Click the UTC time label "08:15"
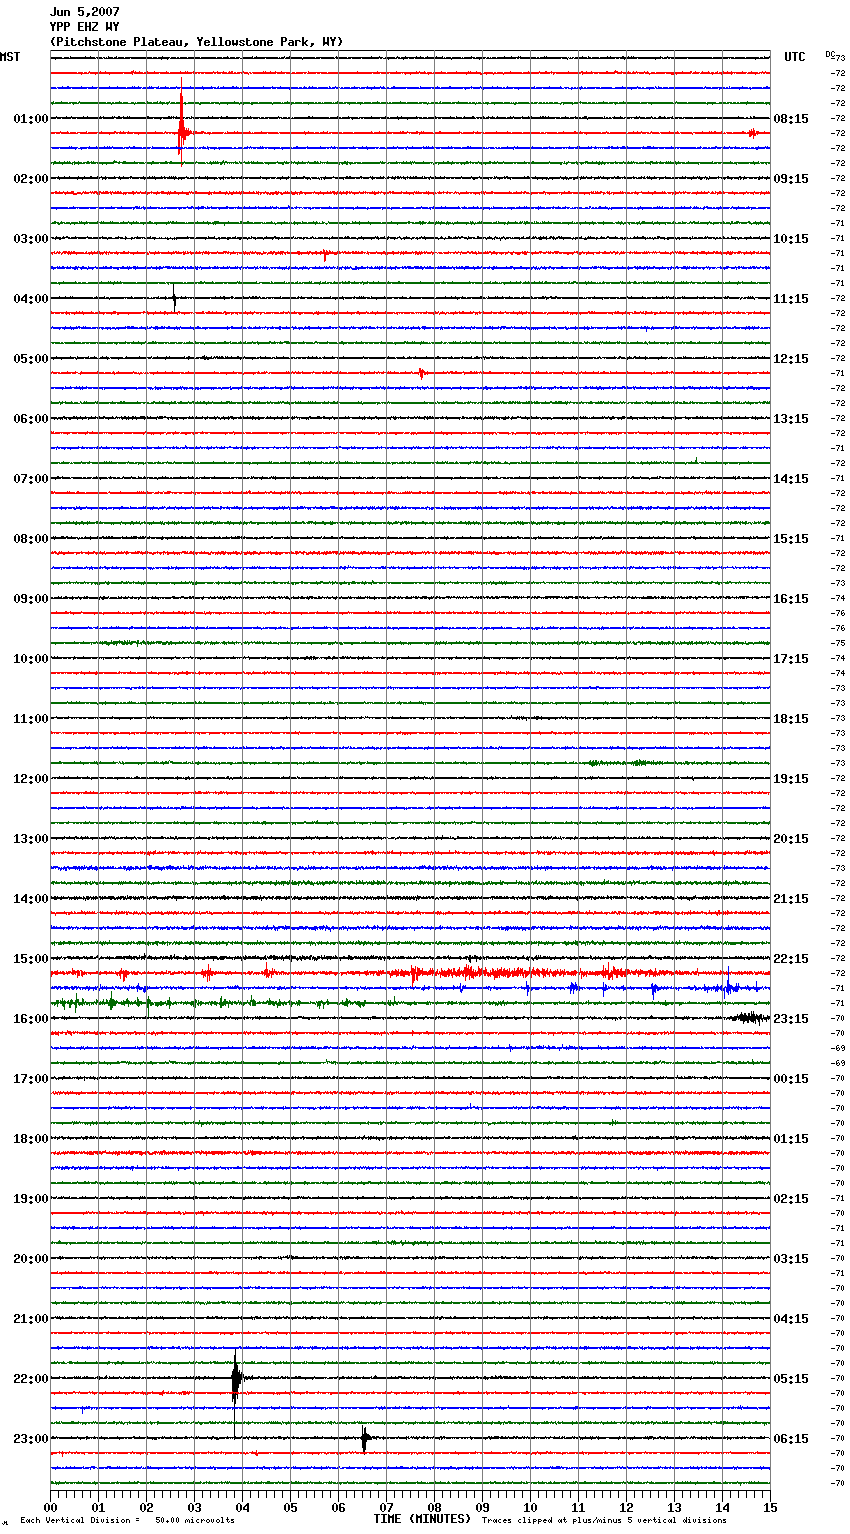Viewport: 850px width, 1534px height. (791, 118)
